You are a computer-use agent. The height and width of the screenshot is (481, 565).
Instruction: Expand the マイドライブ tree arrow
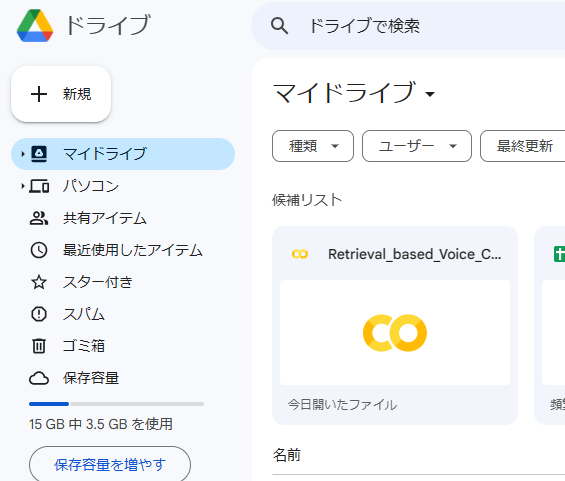23,154
